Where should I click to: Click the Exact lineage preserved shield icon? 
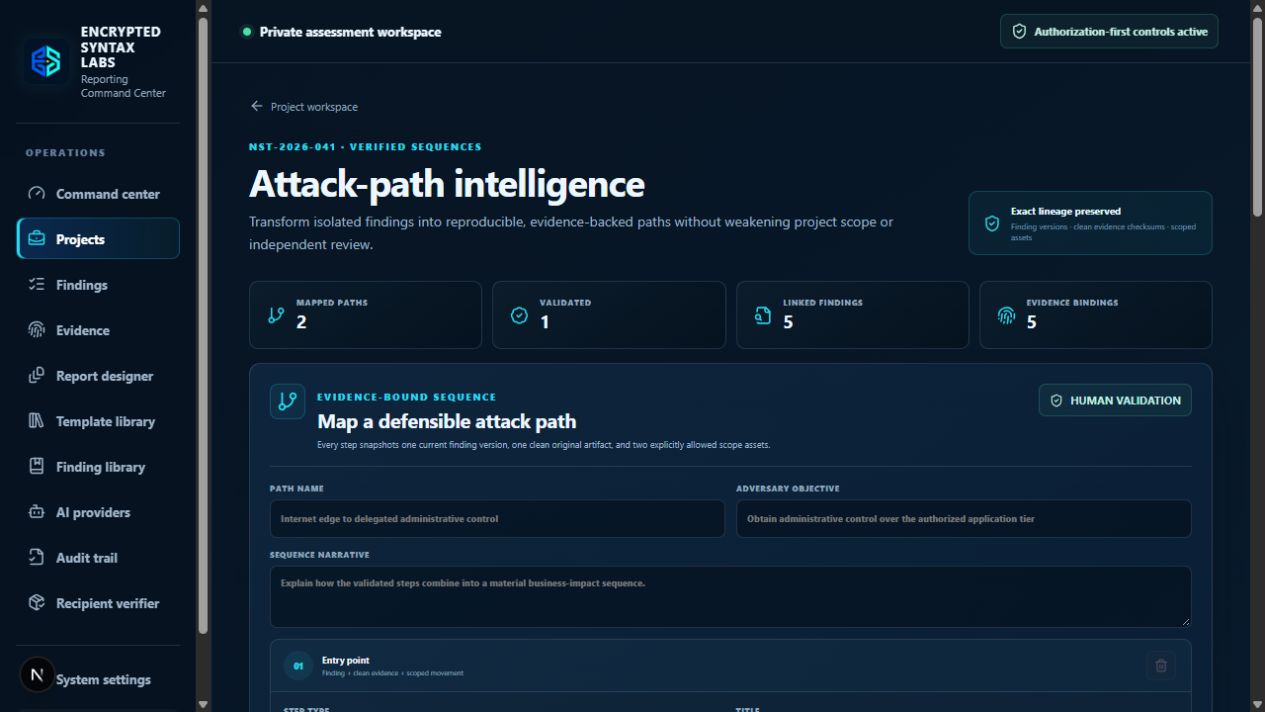992,223
